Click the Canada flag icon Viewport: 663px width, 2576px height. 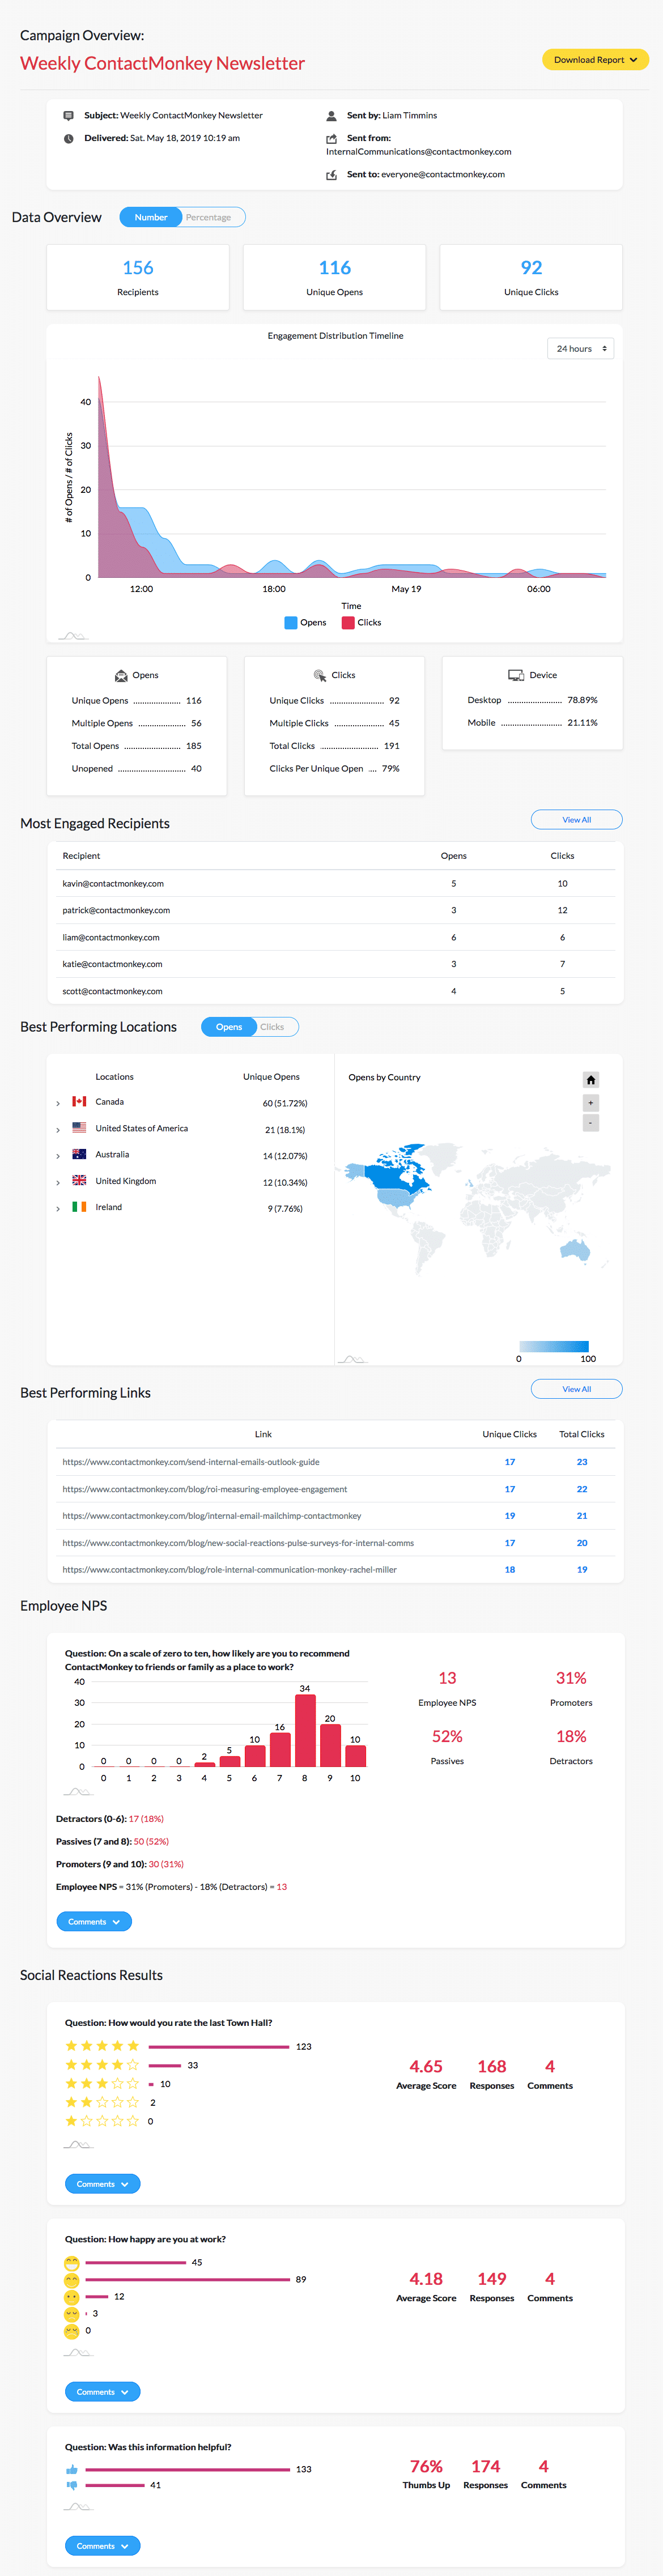[x=79, y=1102]
